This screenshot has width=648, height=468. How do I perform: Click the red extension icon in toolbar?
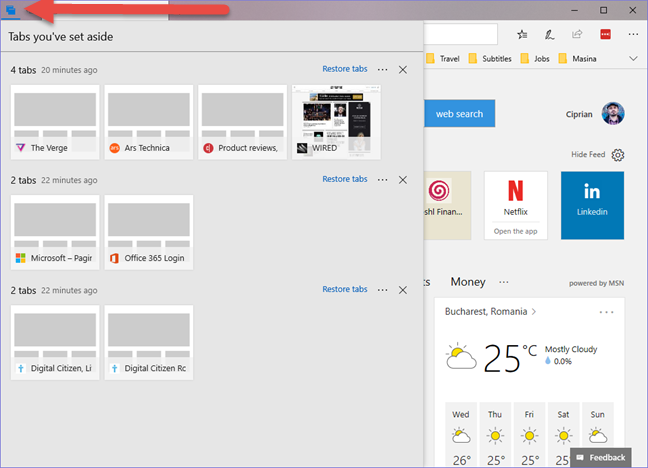click(x=605, y=34)
